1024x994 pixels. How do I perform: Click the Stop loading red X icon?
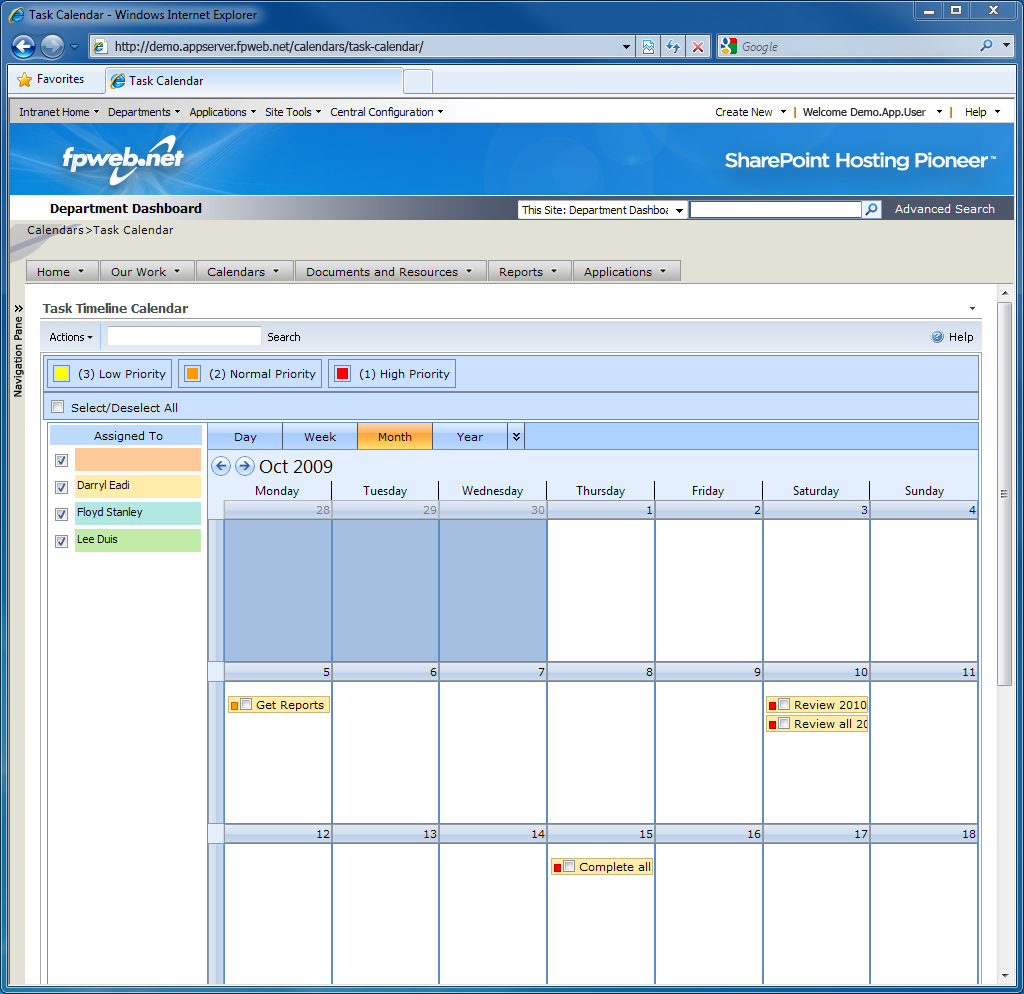pyautogui.click(x=698, y=46)
